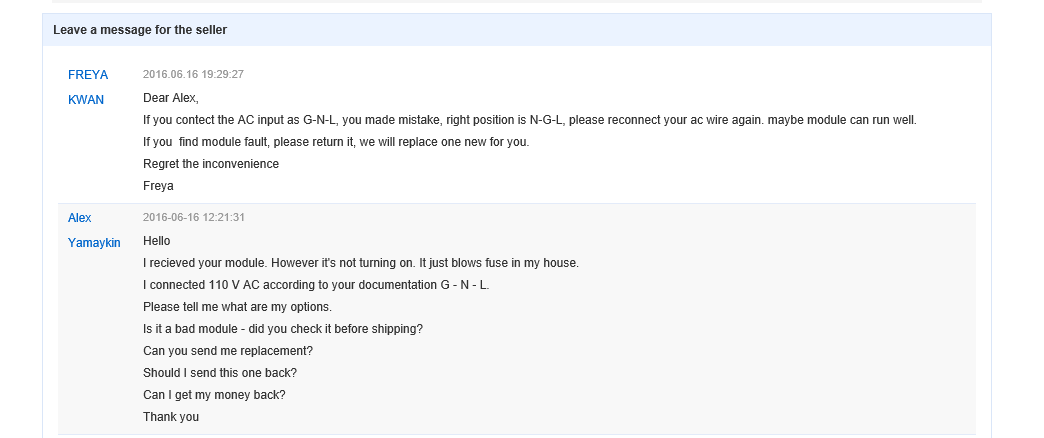Screen dimensions: 1044x438
Task: Open Alex sender name link
Action: coord(80,218)
